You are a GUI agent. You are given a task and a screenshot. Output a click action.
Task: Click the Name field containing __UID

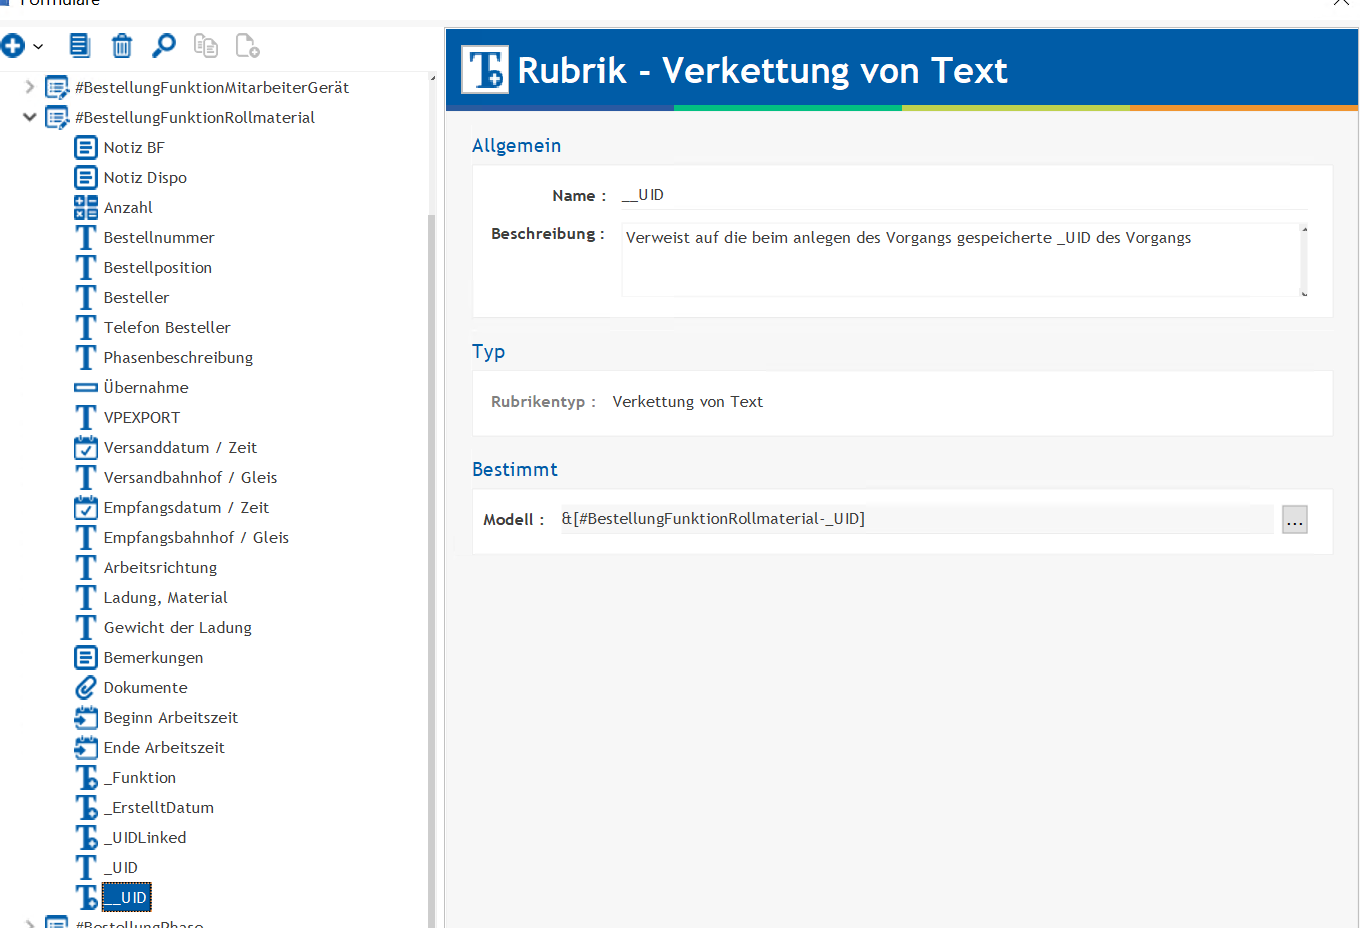coord(963,196)
